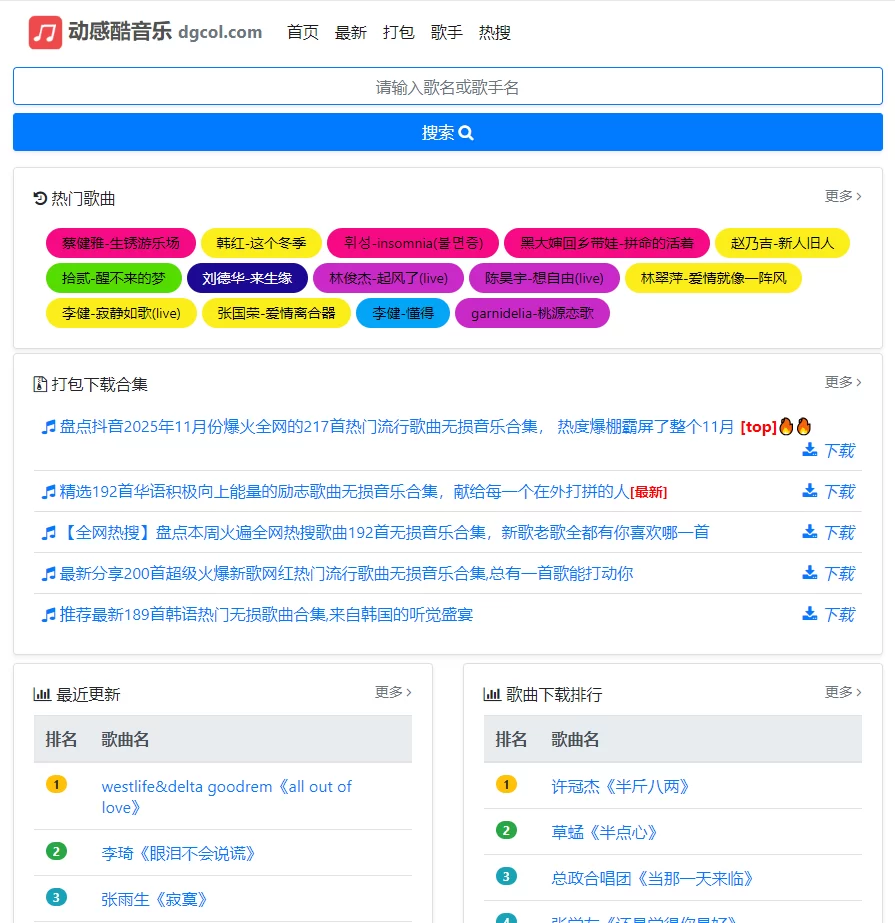Open the 更多 link of 打包下载合集 section
Screen dimensions: 895x923
coord(838,382)
